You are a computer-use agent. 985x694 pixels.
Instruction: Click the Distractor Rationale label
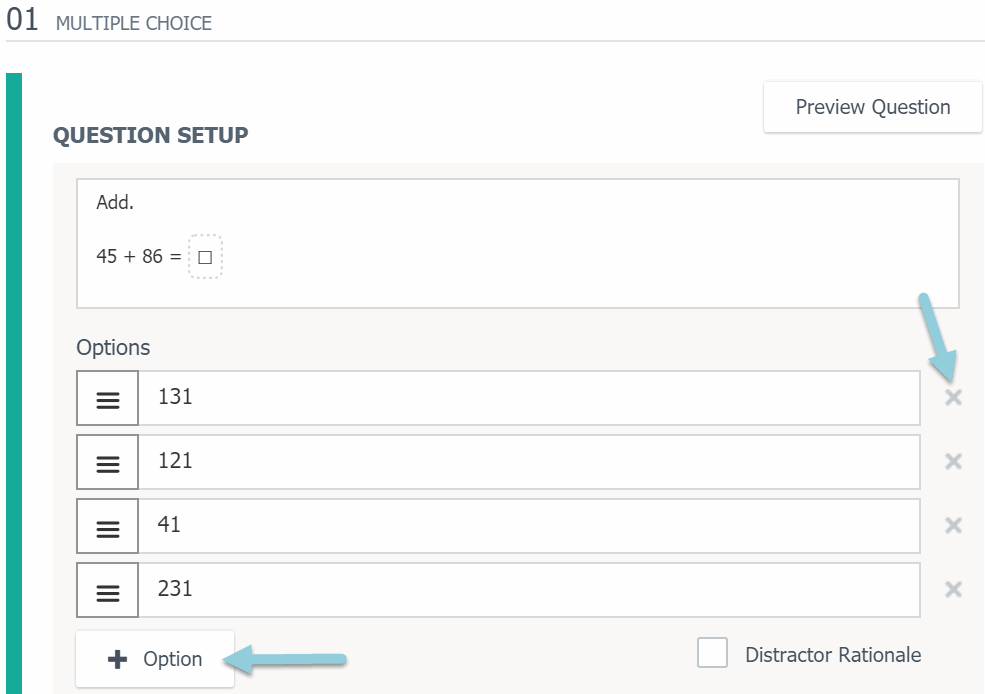pyautogui.click(x=833, y=655)
